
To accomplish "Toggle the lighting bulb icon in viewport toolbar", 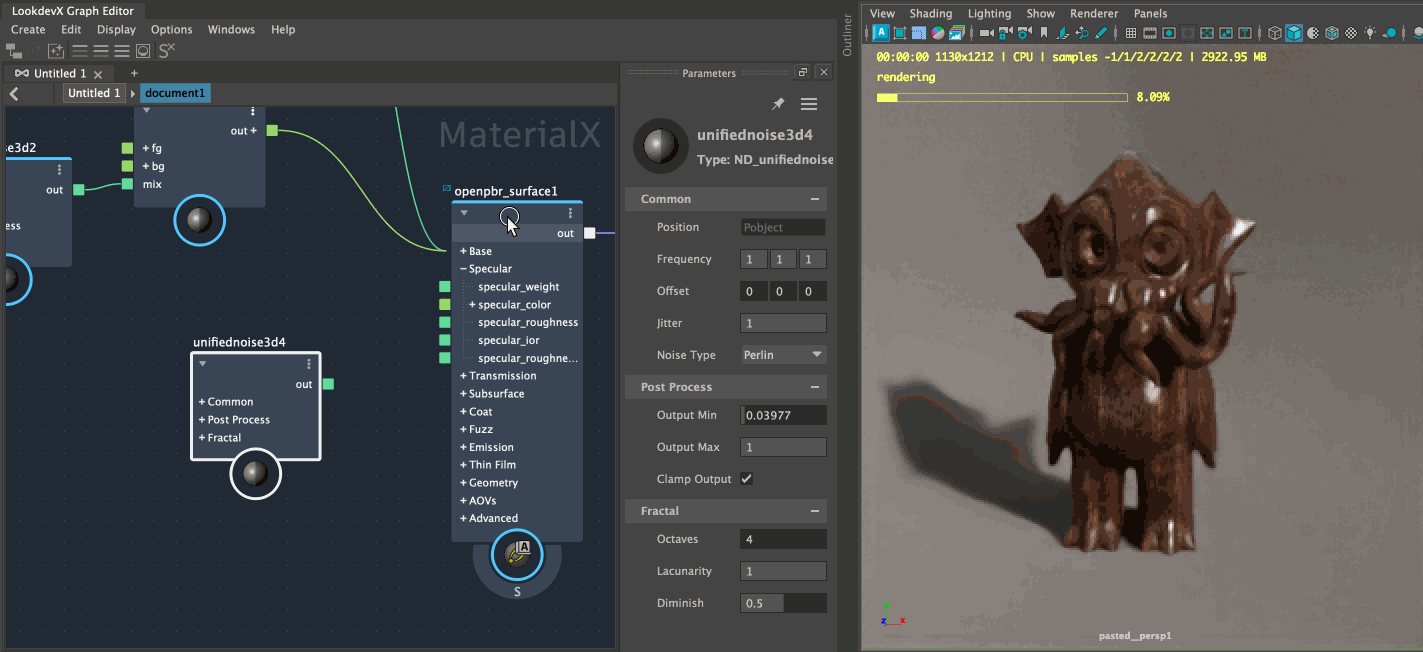I will coord(1370,32).
